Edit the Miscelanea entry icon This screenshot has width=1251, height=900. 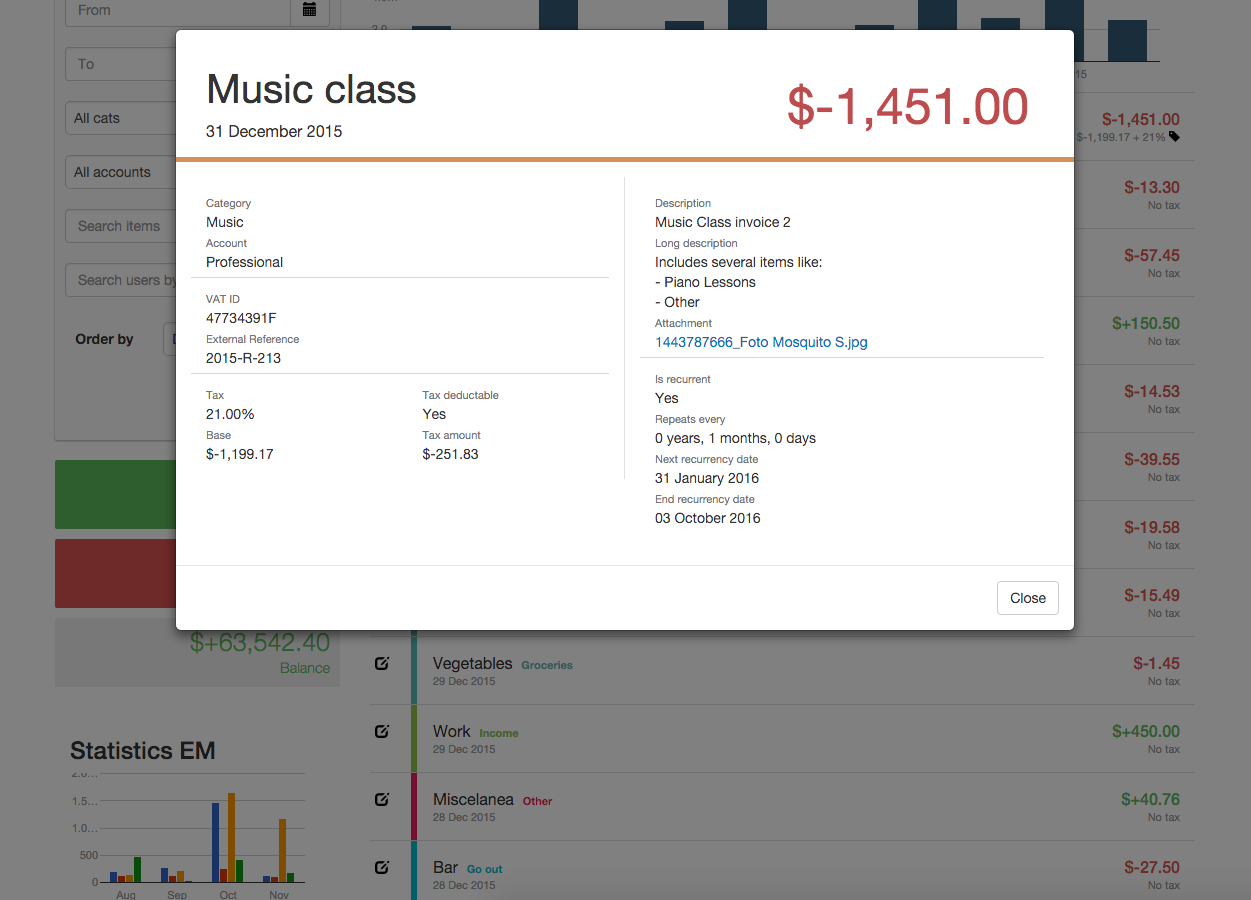click(381, 799)
